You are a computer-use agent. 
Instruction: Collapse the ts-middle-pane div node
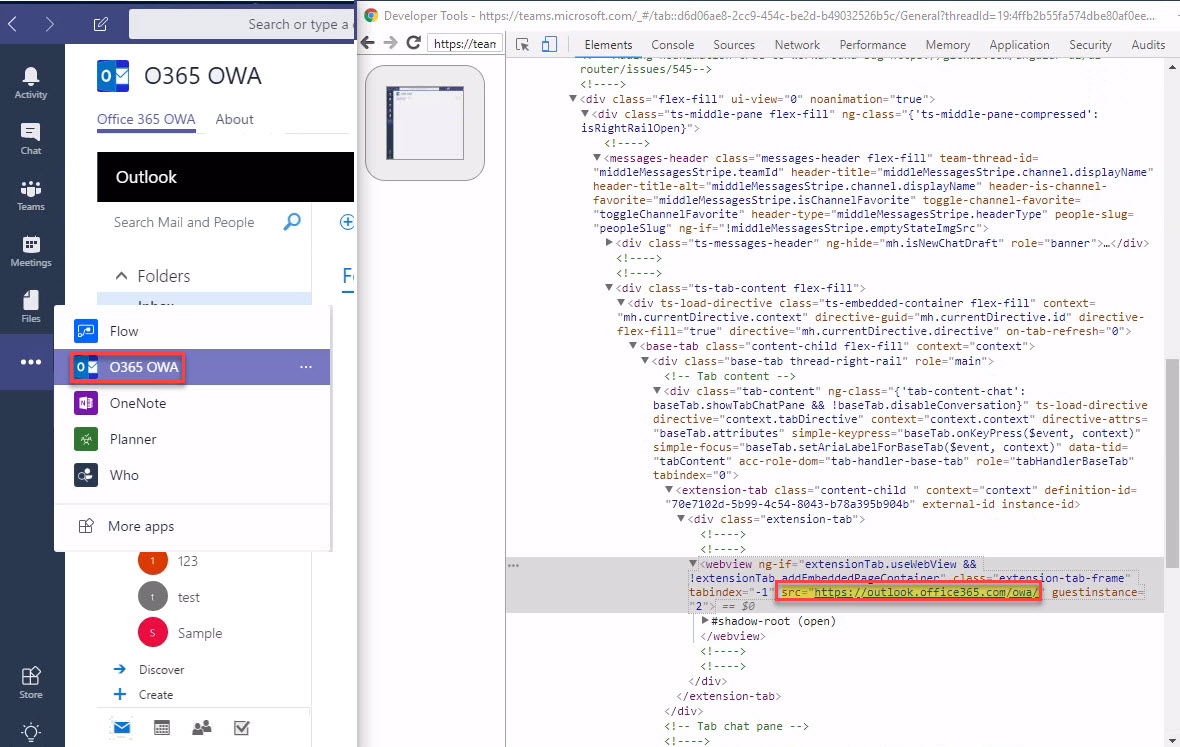pyautogui.click(x=585, y=114)
